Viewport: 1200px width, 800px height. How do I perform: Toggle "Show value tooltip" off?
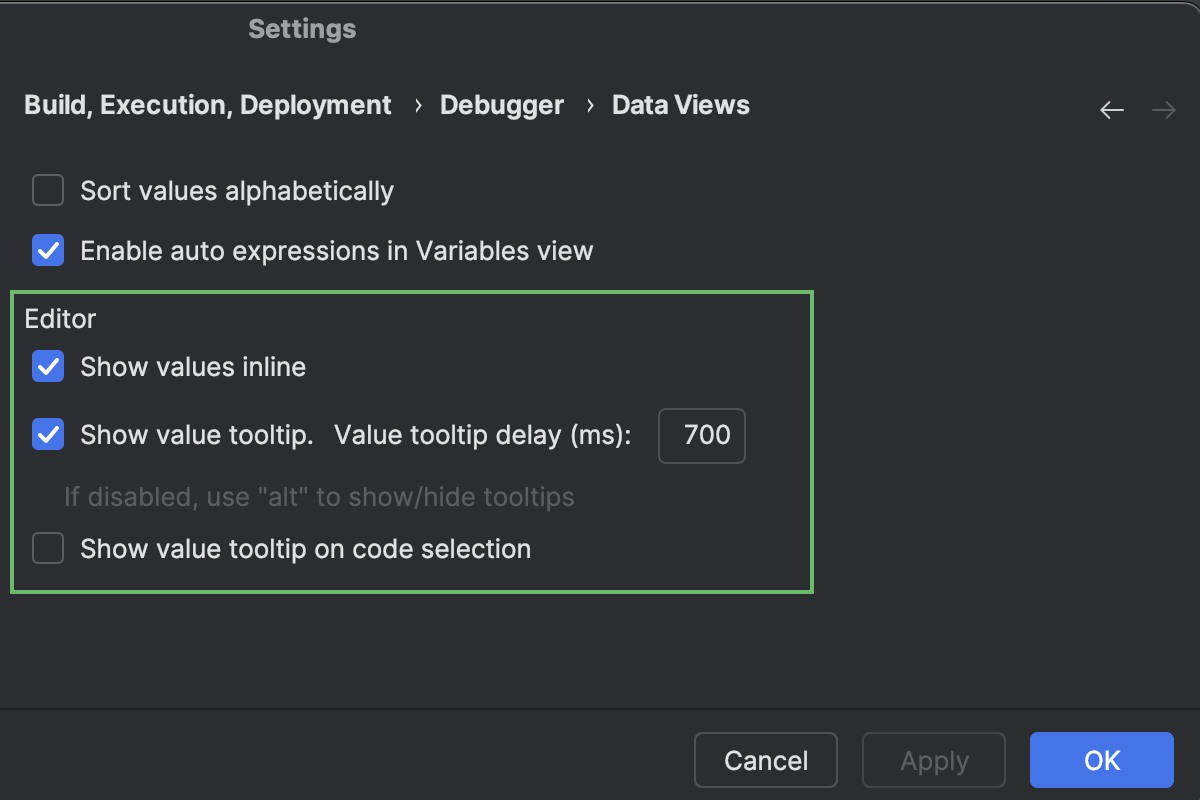(x=47, y=434)
